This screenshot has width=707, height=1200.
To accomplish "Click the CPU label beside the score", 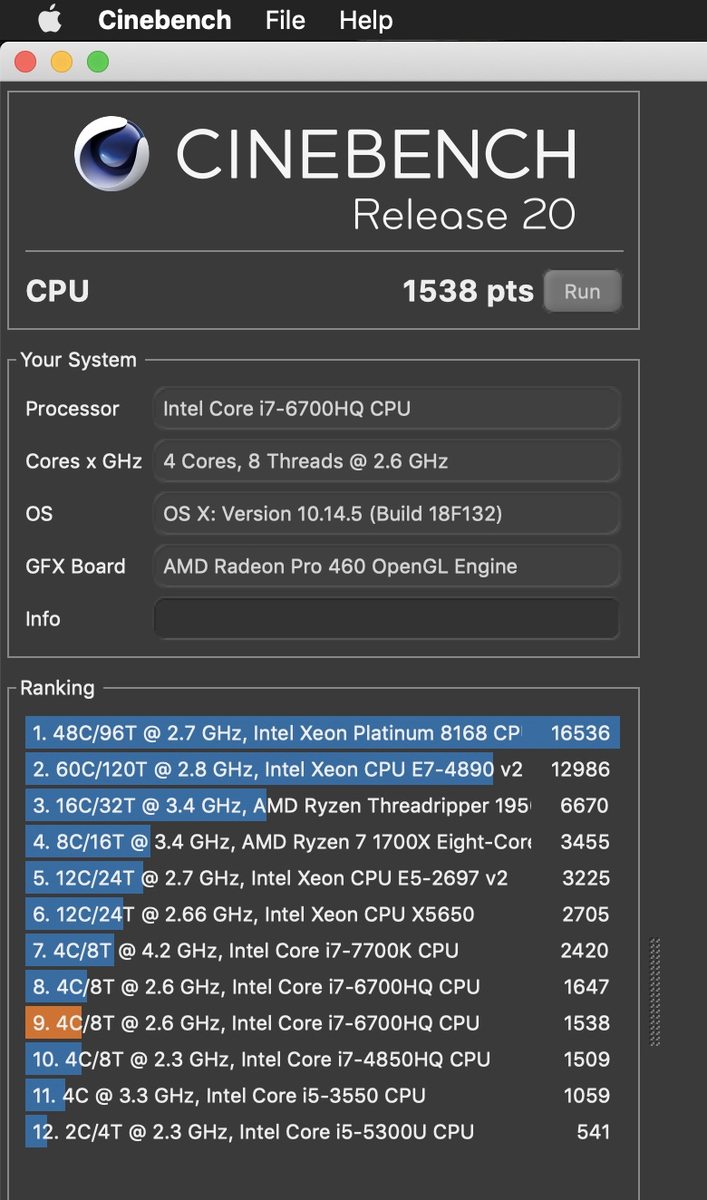I will (57, 291).
